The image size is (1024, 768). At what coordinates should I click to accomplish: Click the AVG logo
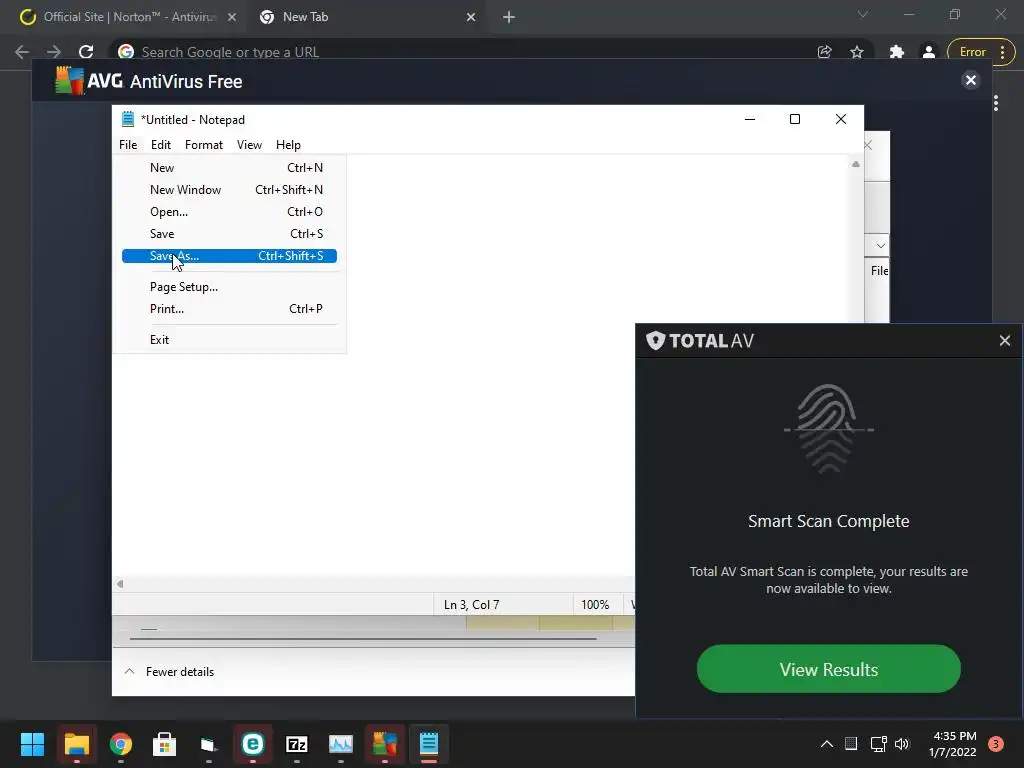tap(70, 81)
